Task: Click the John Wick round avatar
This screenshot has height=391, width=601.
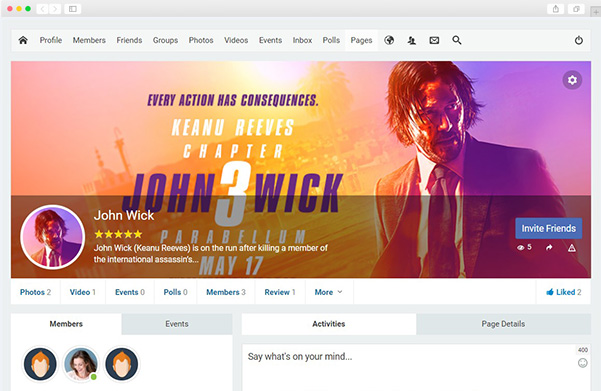Action: [53, 237]
